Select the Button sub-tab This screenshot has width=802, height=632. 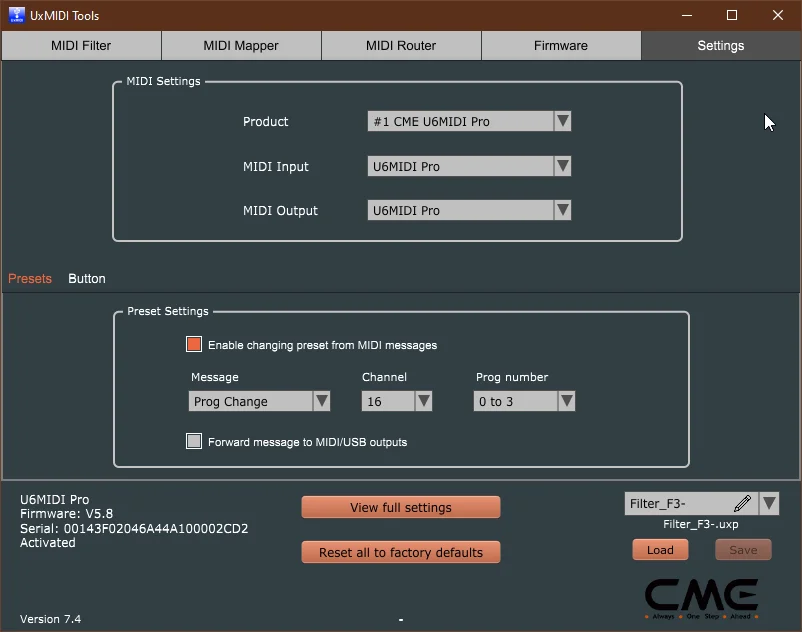pyautogui.click(x=86, y=279)
